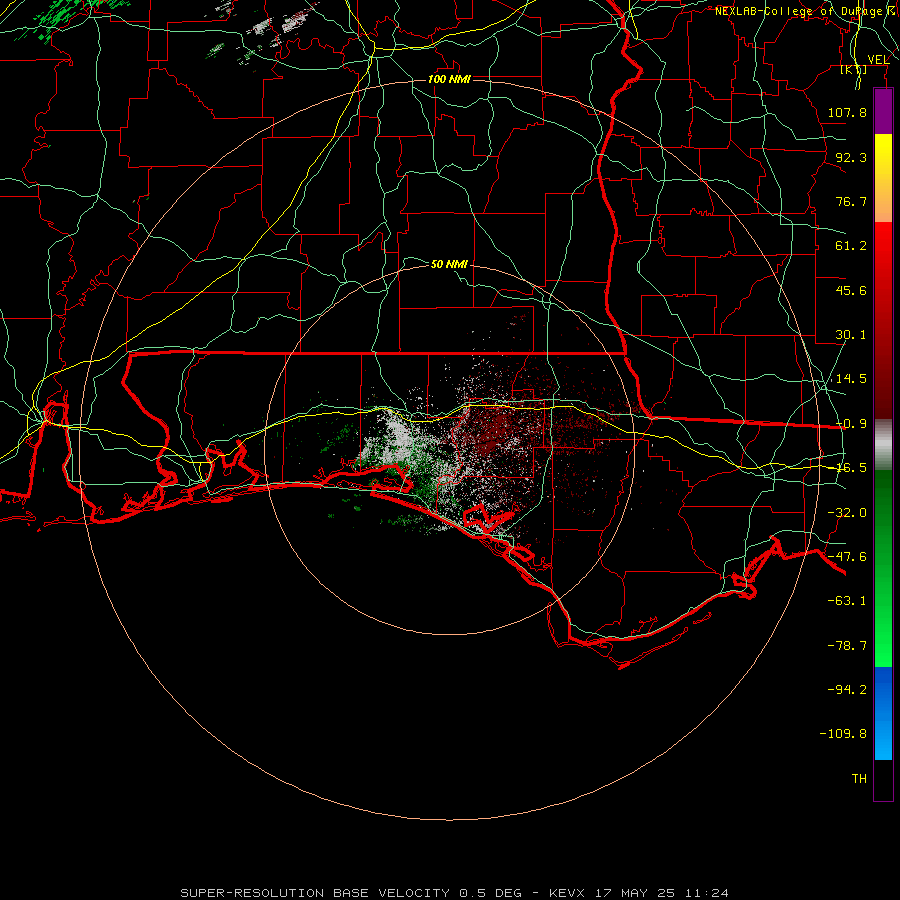Click the -63.1 value on velocity scale

(847, 601)
